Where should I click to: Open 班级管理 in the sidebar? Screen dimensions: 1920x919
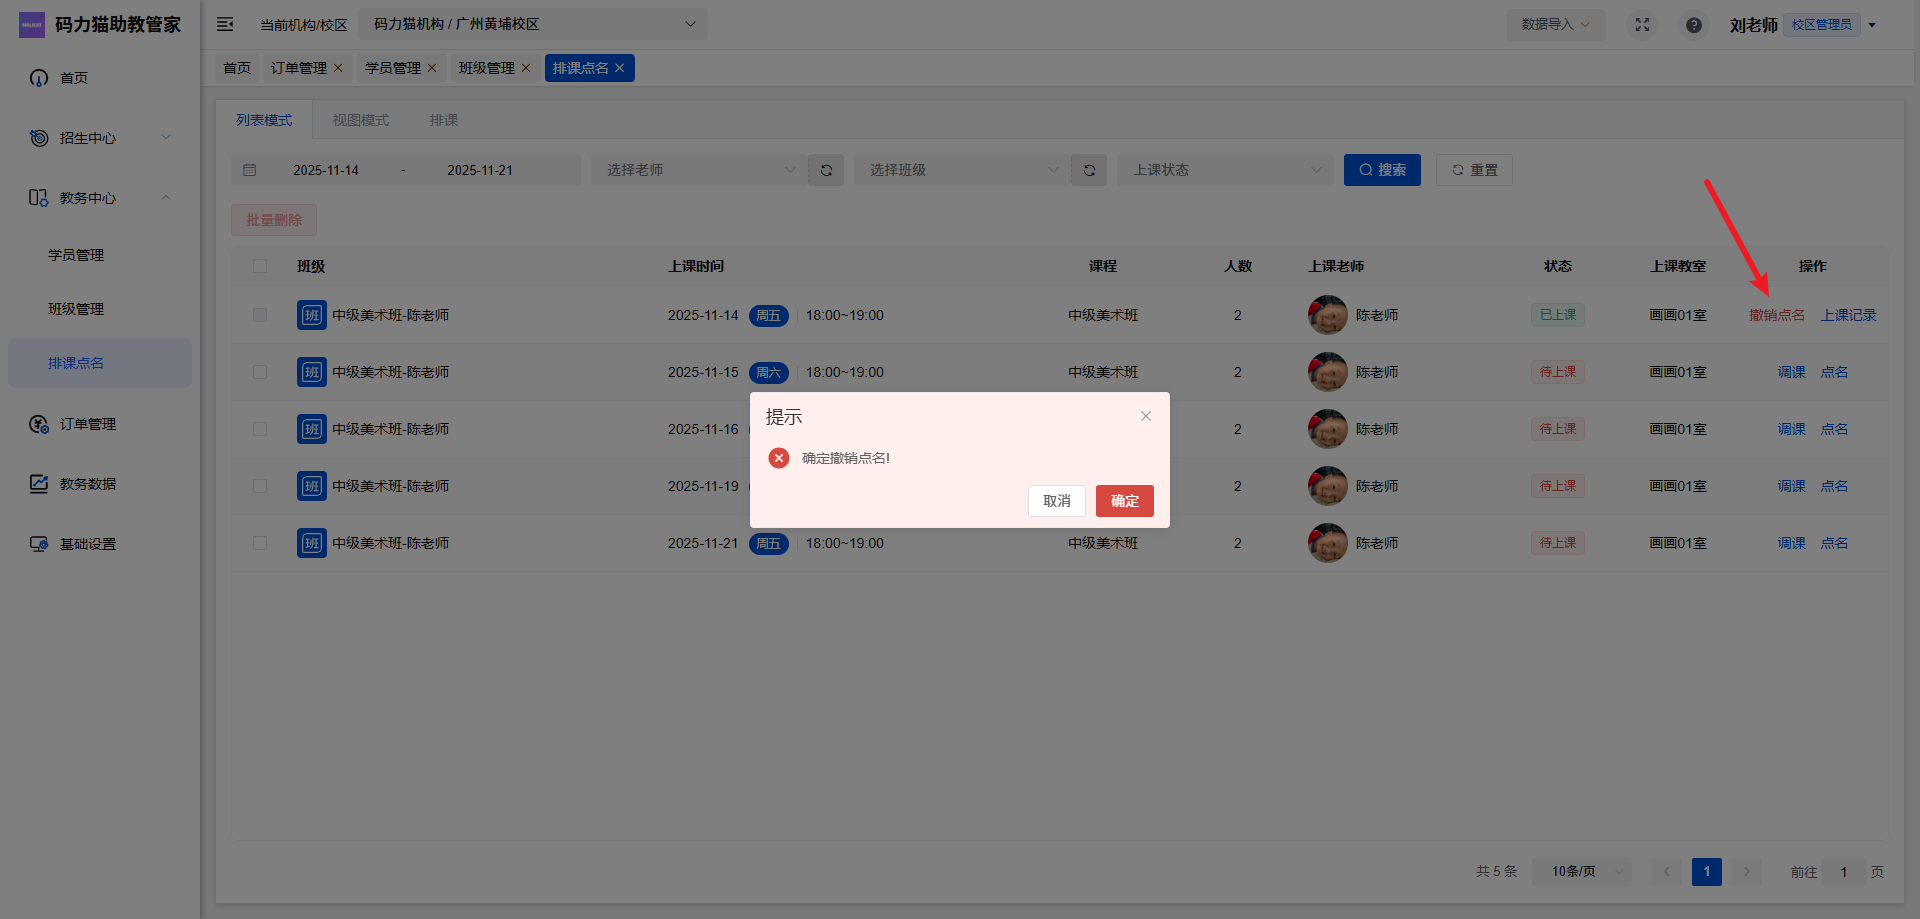(x=76, y=309)
